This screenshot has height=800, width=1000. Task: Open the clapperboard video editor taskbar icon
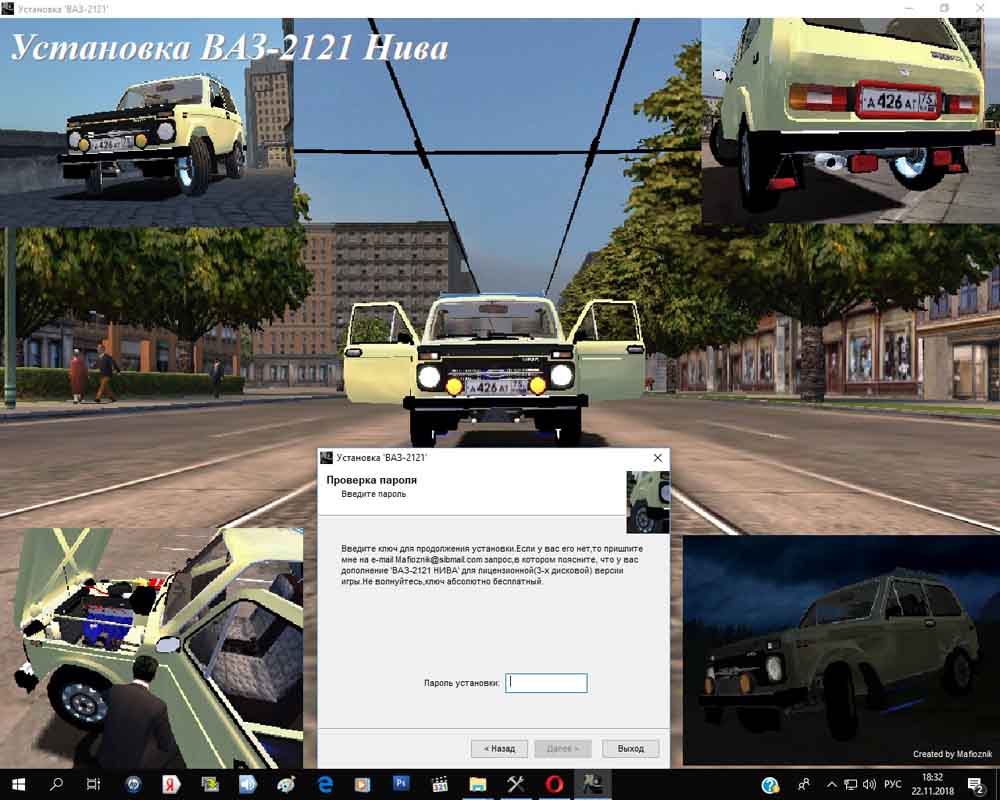pyautogui.click(x=439, y=784)
